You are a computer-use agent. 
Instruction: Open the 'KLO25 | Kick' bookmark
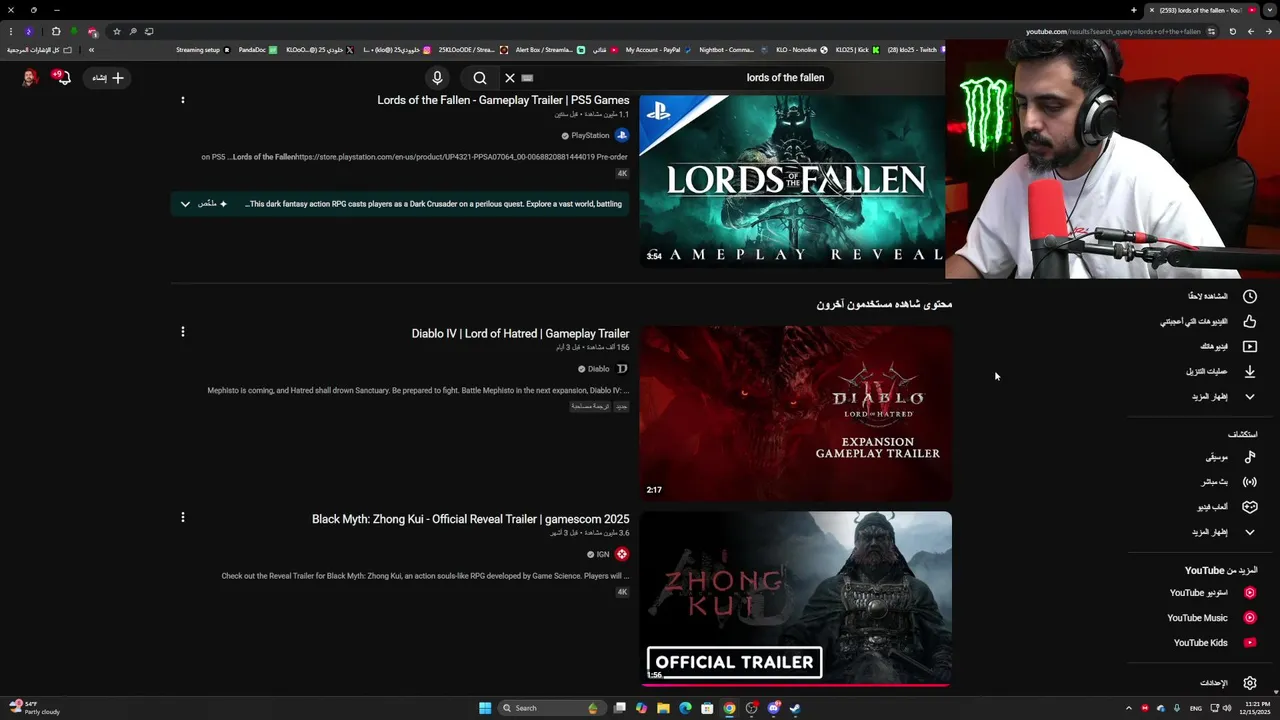click(857, 49)
